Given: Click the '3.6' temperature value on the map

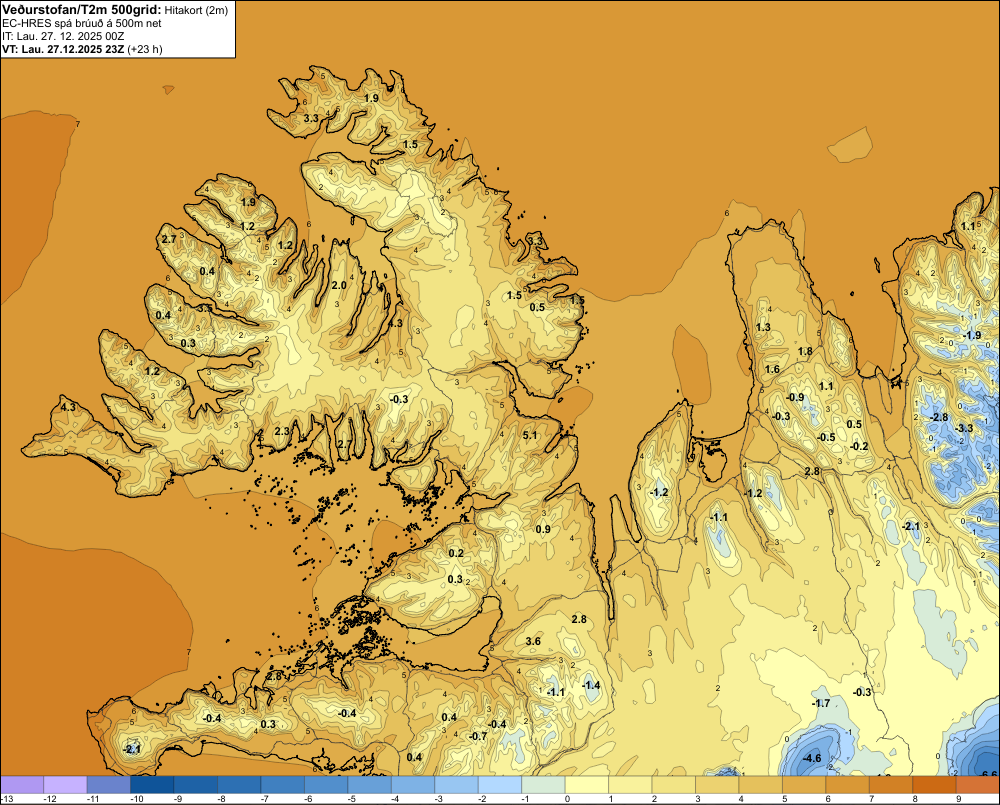Looking at the screenshot, I should click(x=533, y=641).
